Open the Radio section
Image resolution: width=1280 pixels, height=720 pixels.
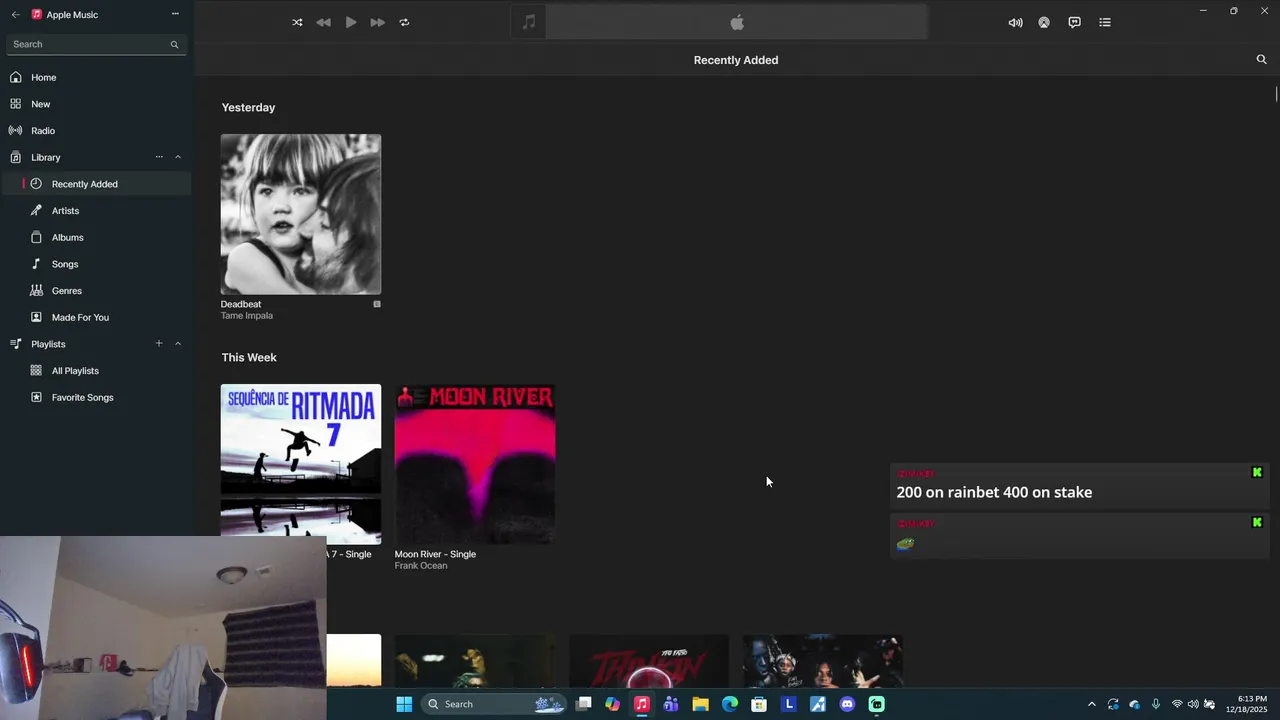pyautogui.click(x=95, y=131)
